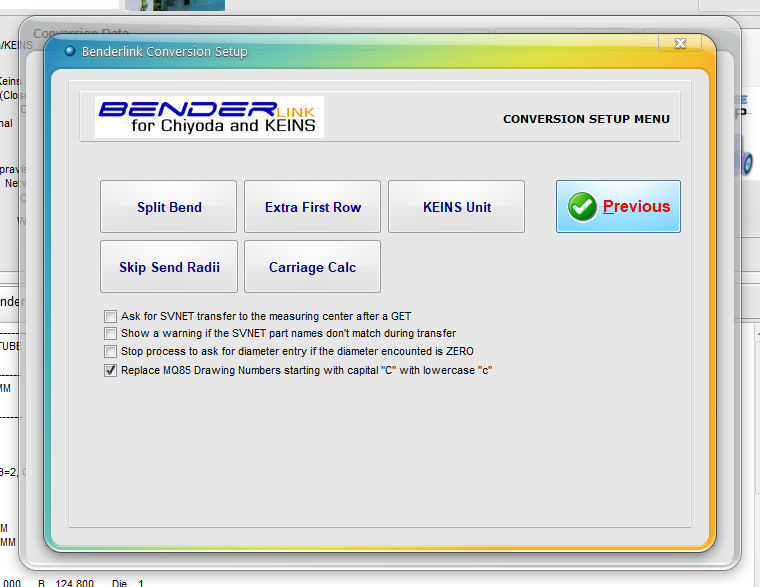Open Extra First Row settings
This screenshot has width=760, height=587.
[x=313, y=206]
